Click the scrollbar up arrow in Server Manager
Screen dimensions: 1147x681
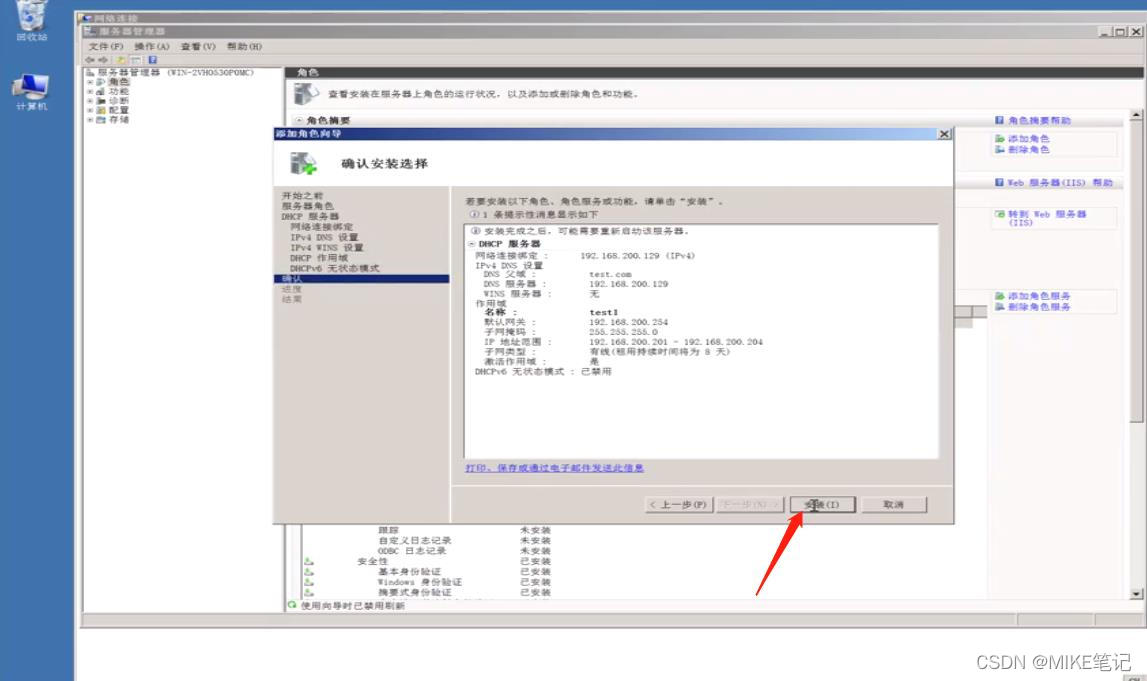pyautogui.click(x=1136, y=115)
